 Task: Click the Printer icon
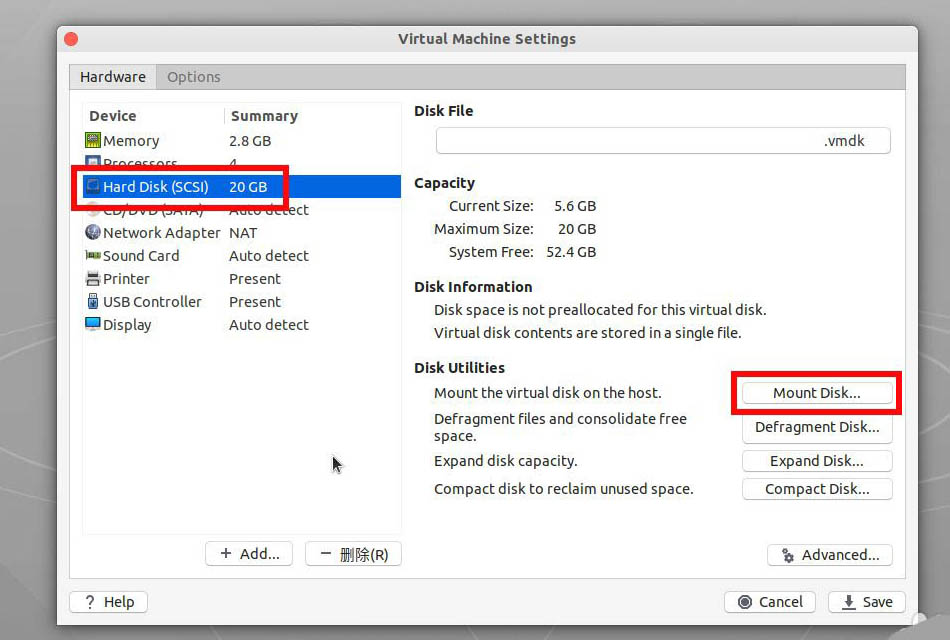pyautogui.click(x=93, y=279)
